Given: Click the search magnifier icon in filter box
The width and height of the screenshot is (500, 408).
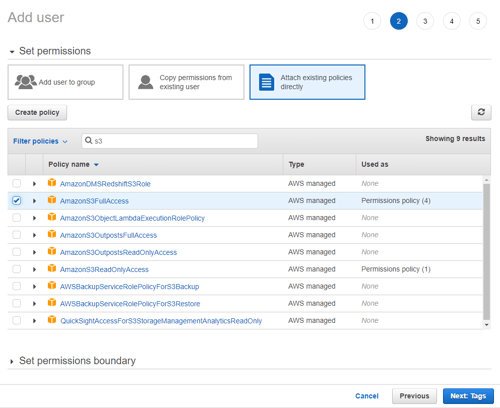Looking at the screenshot, I should coord(88,140).
